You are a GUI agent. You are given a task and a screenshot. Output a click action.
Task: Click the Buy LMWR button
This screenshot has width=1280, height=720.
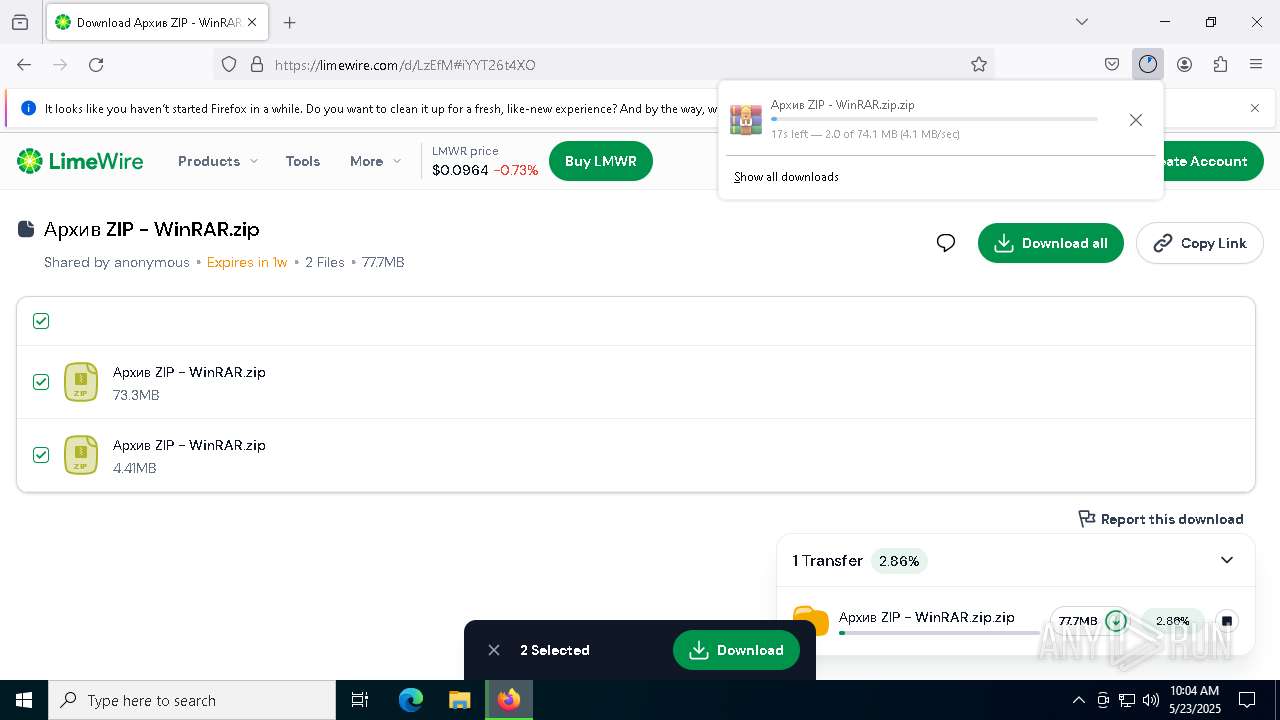(x=600, y=161)
